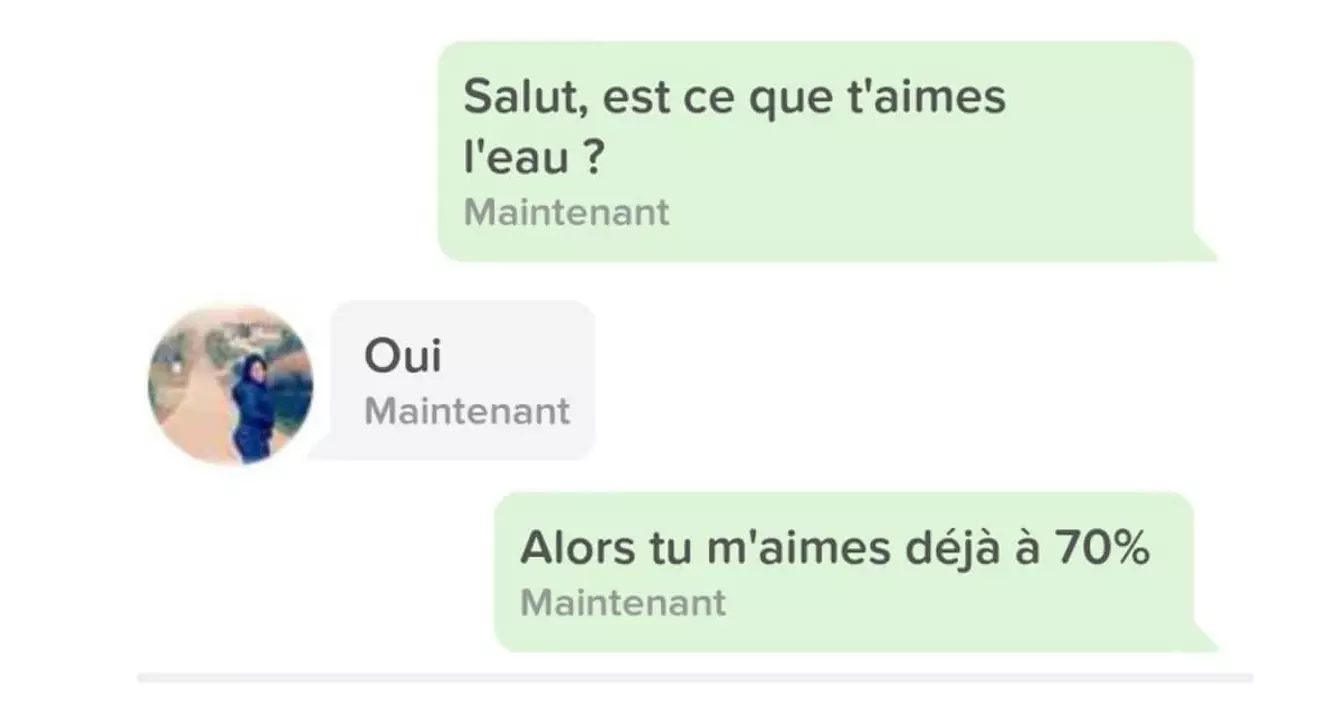Click the grey divider line below the messages
This screenshot has width=1340, height=704.
[x=695, y=678]
